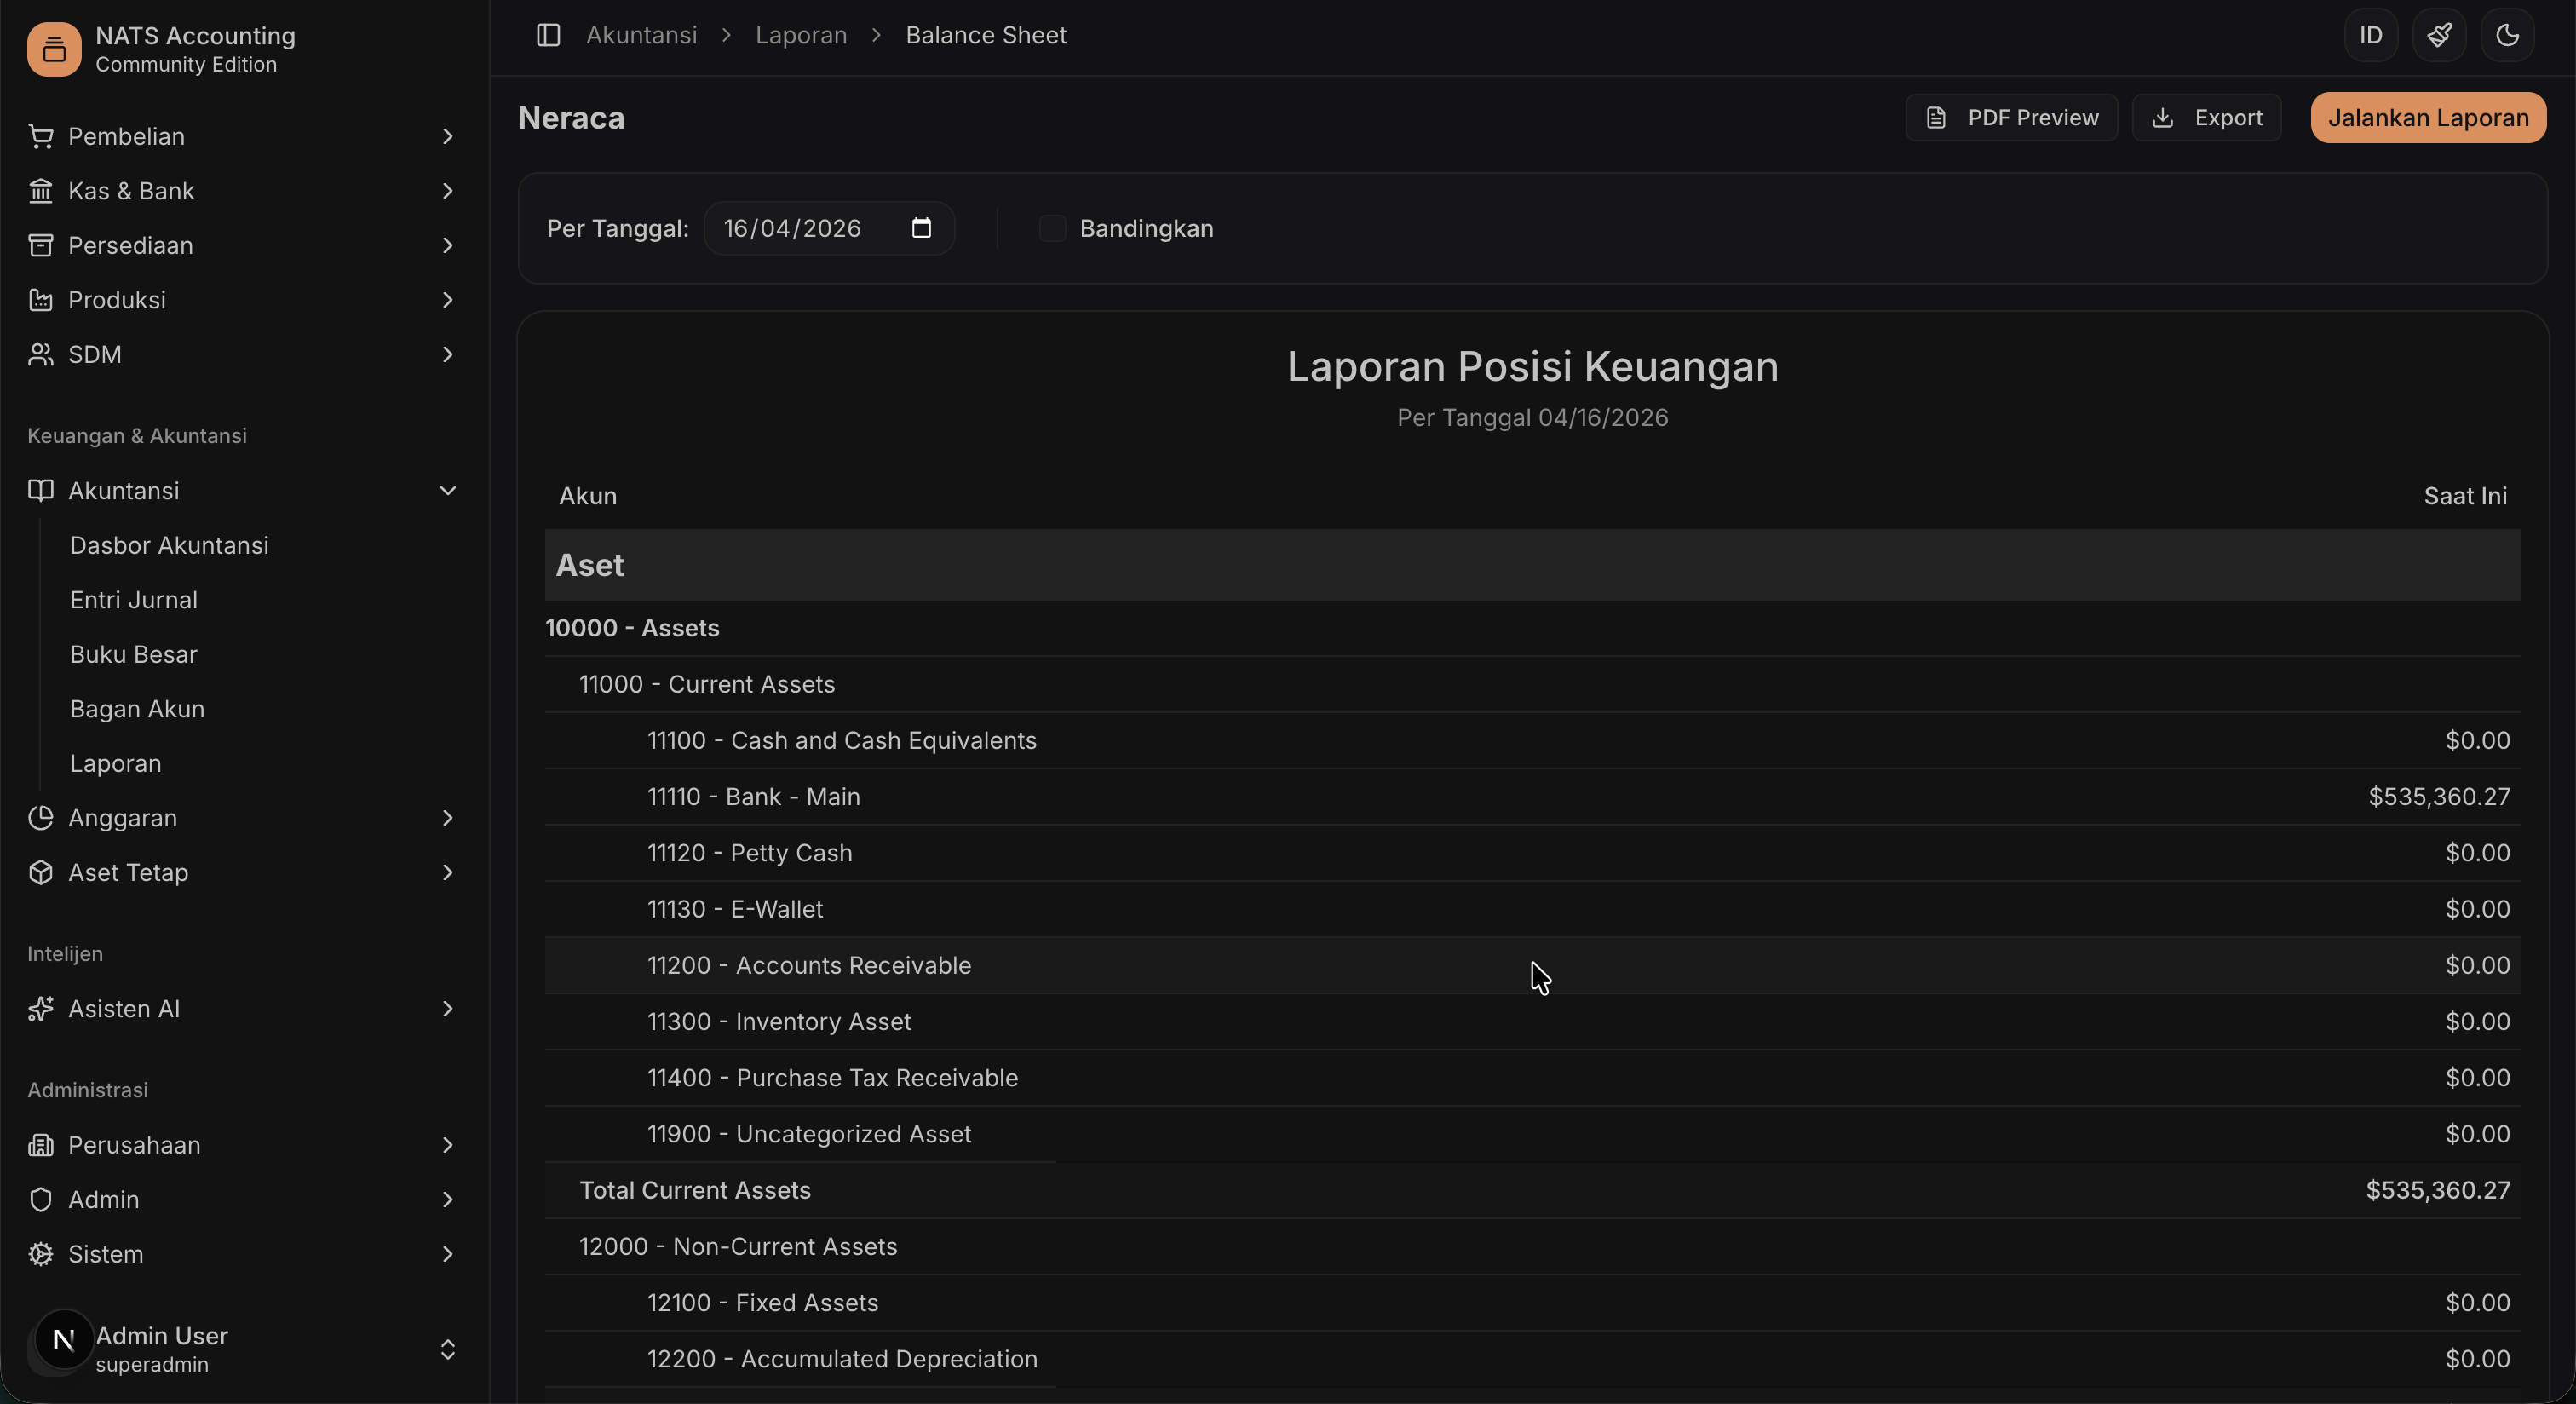Click the 11100 - Cash and Cash Equivalents row
Screen dimensions: 2576x1404
pos(1532,741)
